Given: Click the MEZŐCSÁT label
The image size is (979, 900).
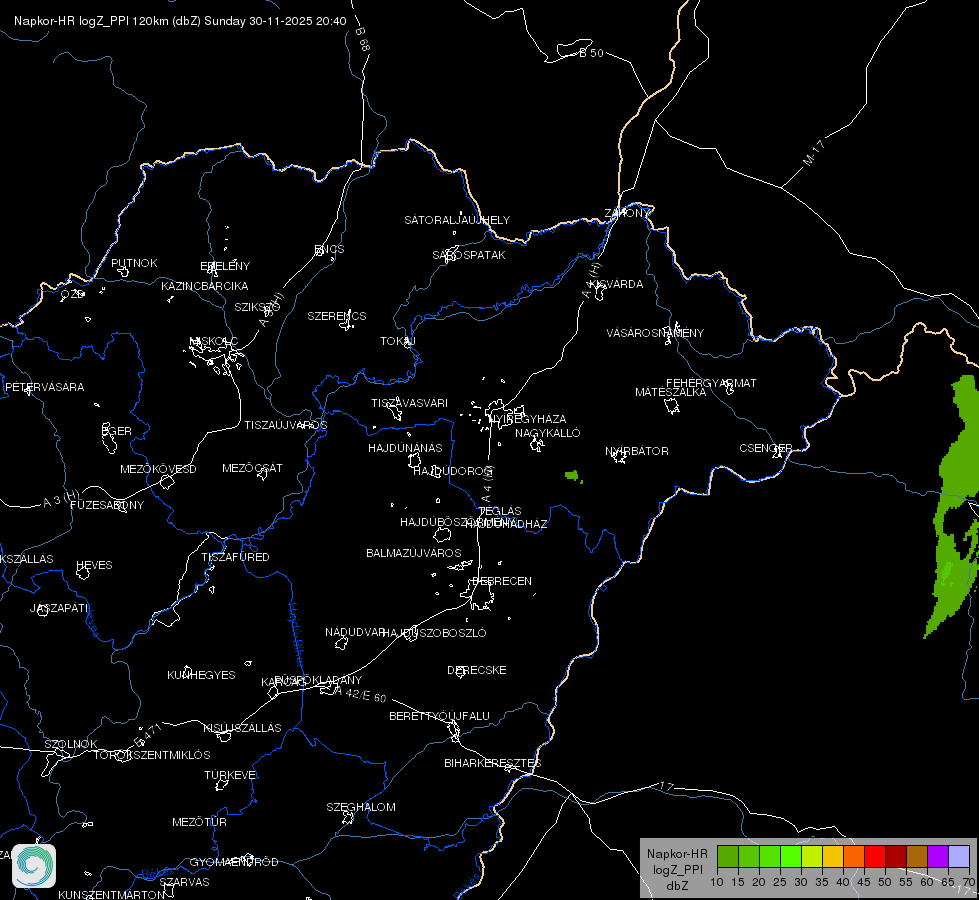Looking at the screenshot, I should click(252, 468).
